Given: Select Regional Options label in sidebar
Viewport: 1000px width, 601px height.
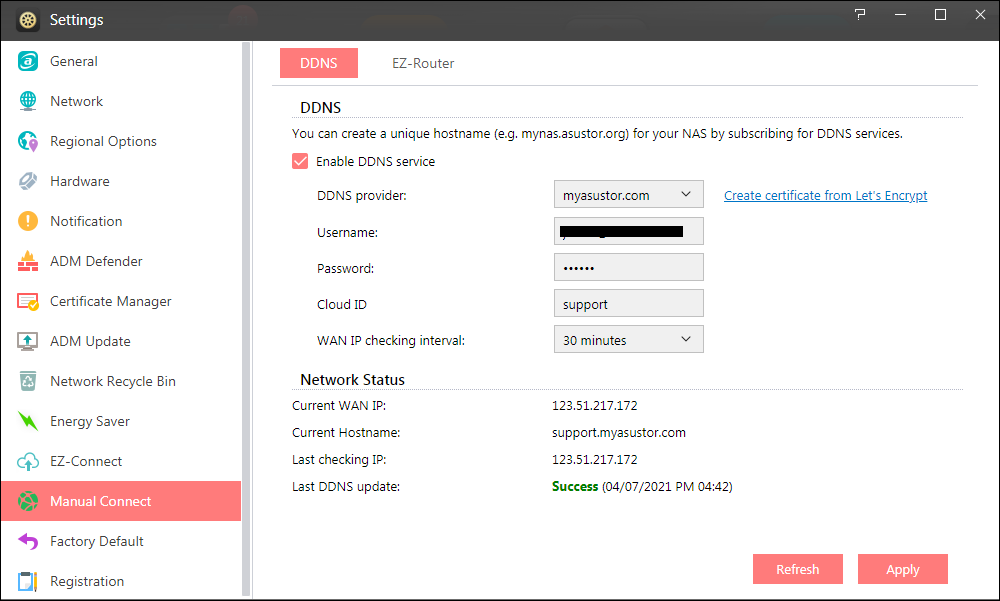Looking at the screenshot, I should coord(103,141).
